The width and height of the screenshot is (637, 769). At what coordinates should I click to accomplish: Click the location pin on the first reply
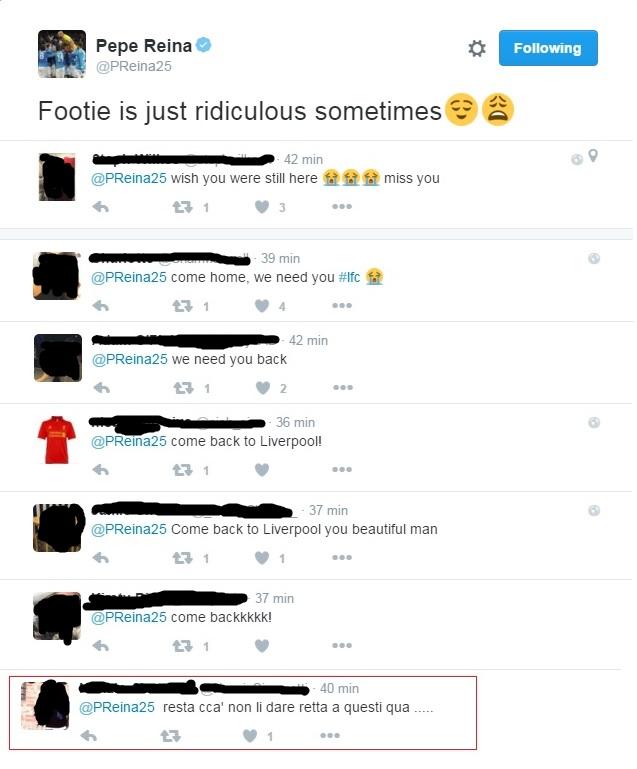click(593, 156)
